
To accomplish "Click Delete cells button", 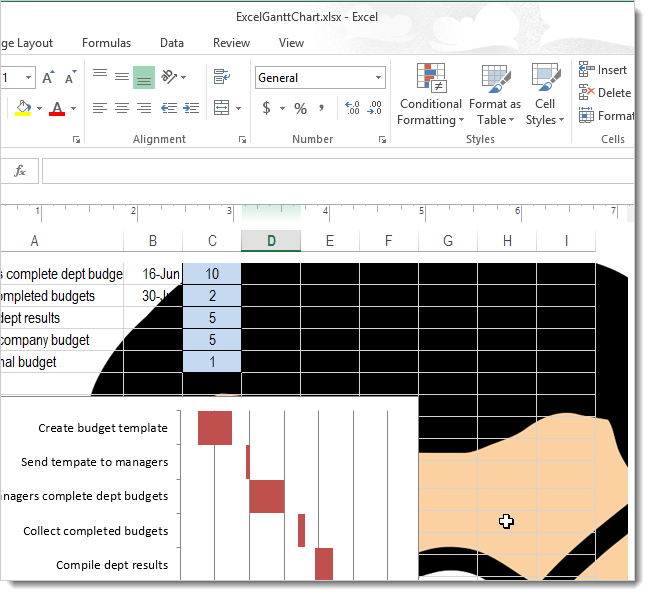I will [605, 92].
